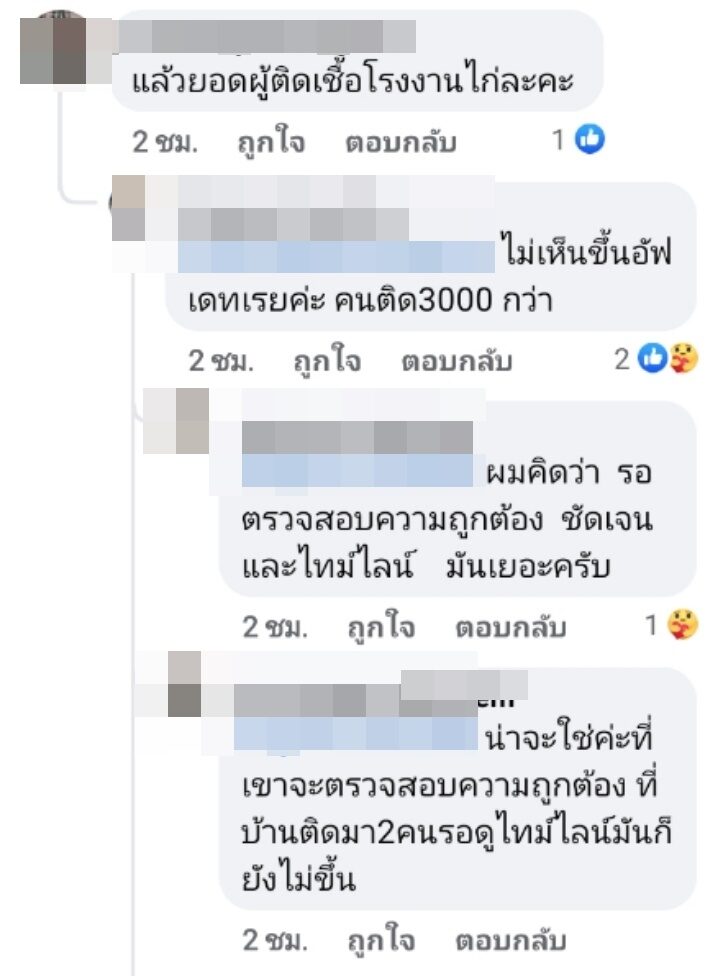Like the 3000 infected reply
718x976 pixels.
click(327, 360)
